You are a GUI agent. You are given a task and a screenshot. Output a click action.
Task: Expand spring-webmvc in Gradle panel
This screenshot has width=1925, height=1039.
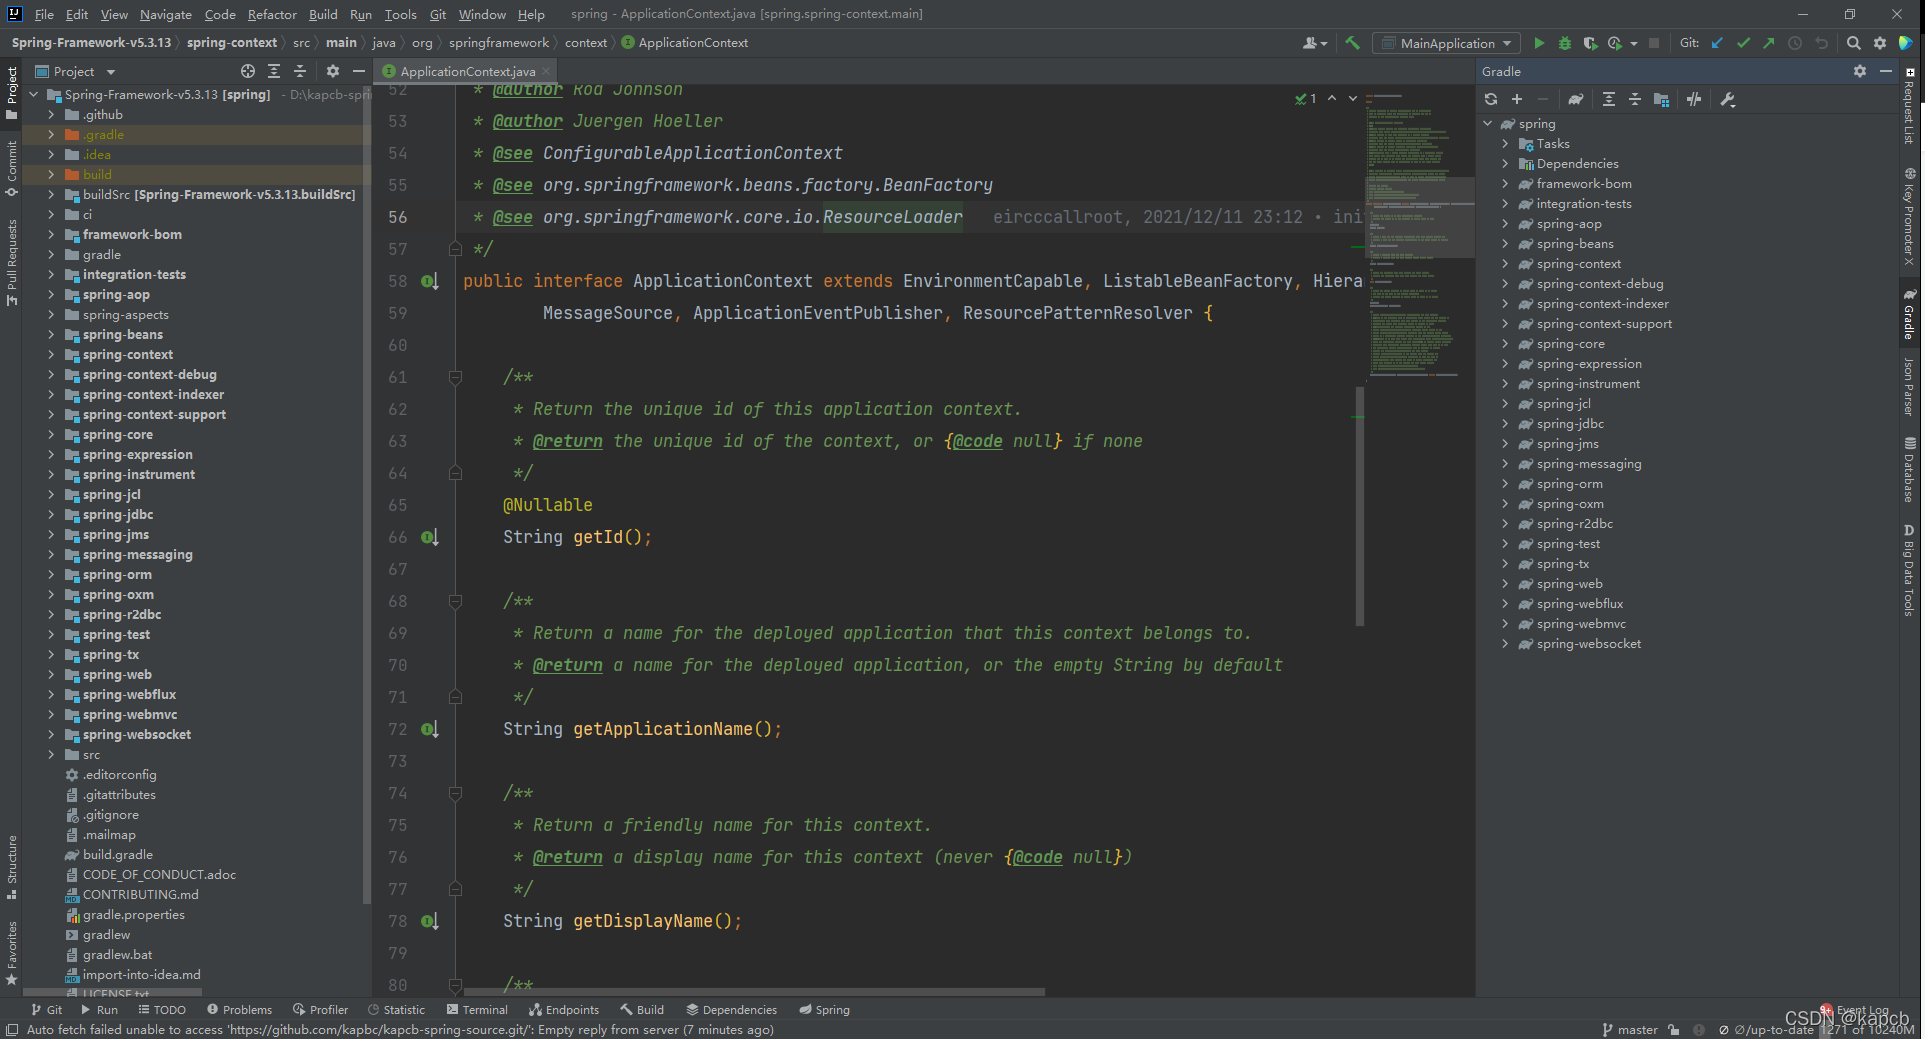click(x=1505, y=623)
